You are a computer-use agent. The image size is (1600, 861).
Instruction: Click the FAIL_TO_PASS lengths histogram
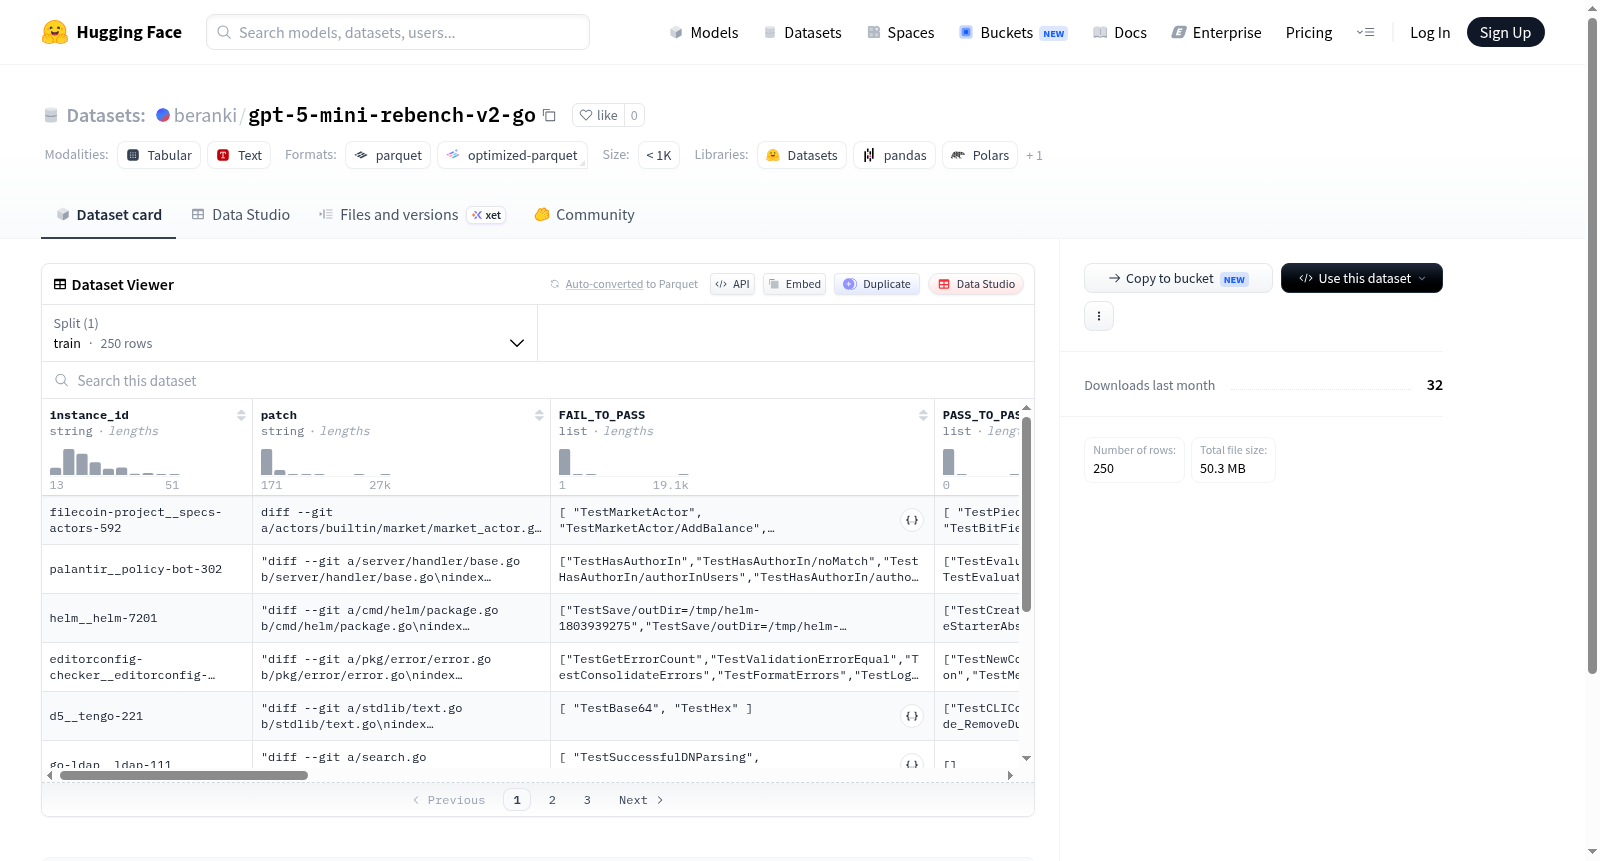click(x=623, y=461)
